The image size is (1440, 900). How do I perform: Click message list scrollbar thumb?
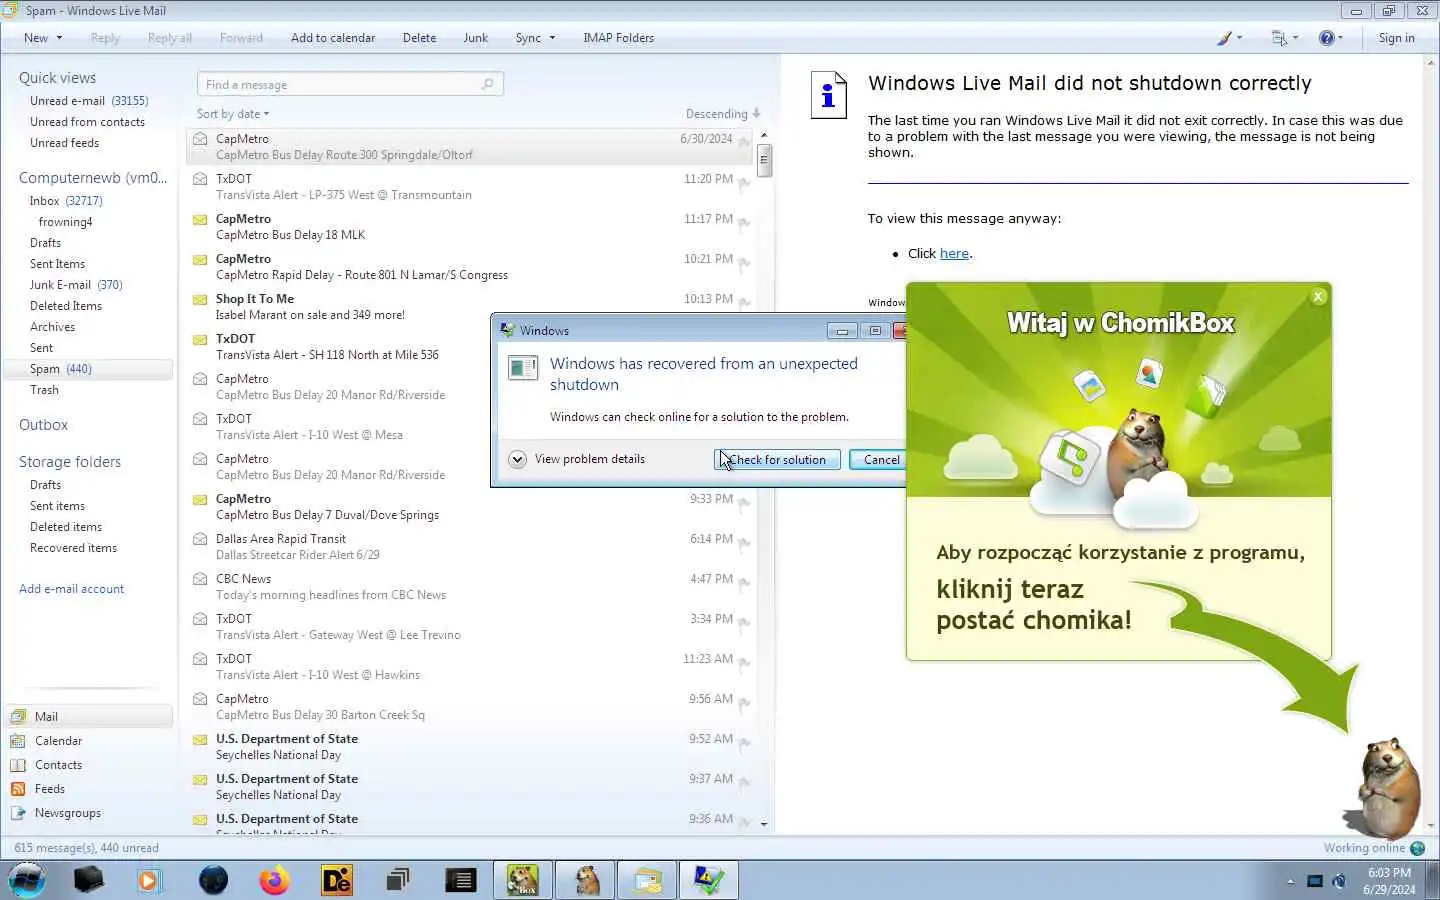(x=764, y=160)
